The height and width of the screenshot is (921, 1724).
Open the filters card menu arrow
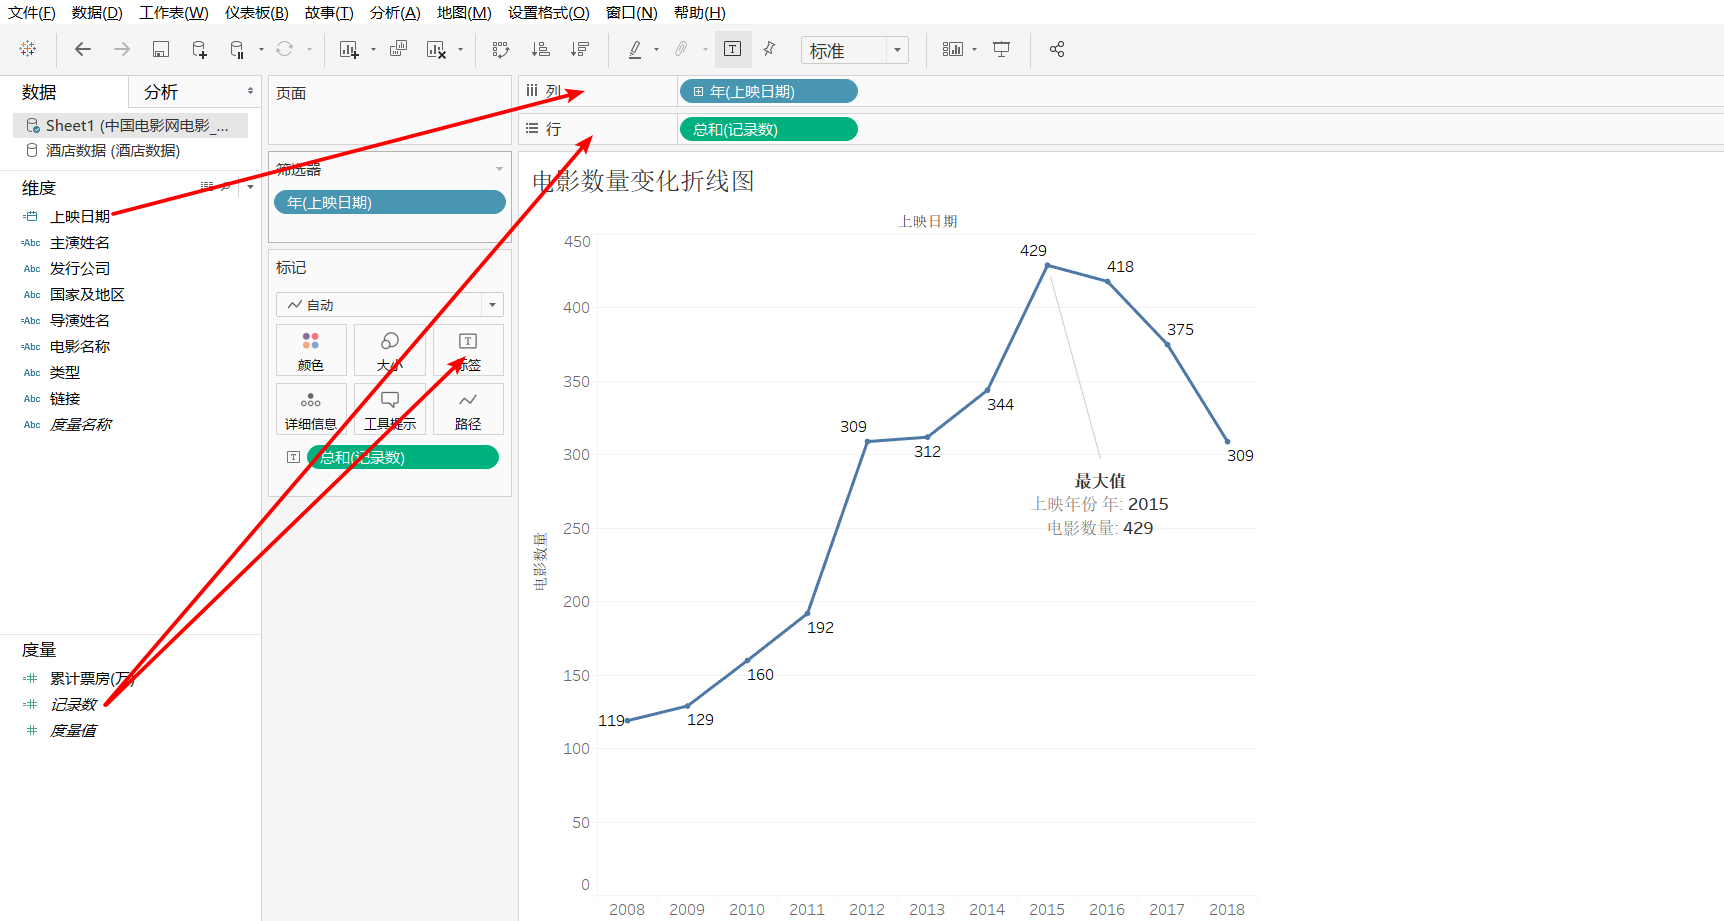[x=499, y=169]
